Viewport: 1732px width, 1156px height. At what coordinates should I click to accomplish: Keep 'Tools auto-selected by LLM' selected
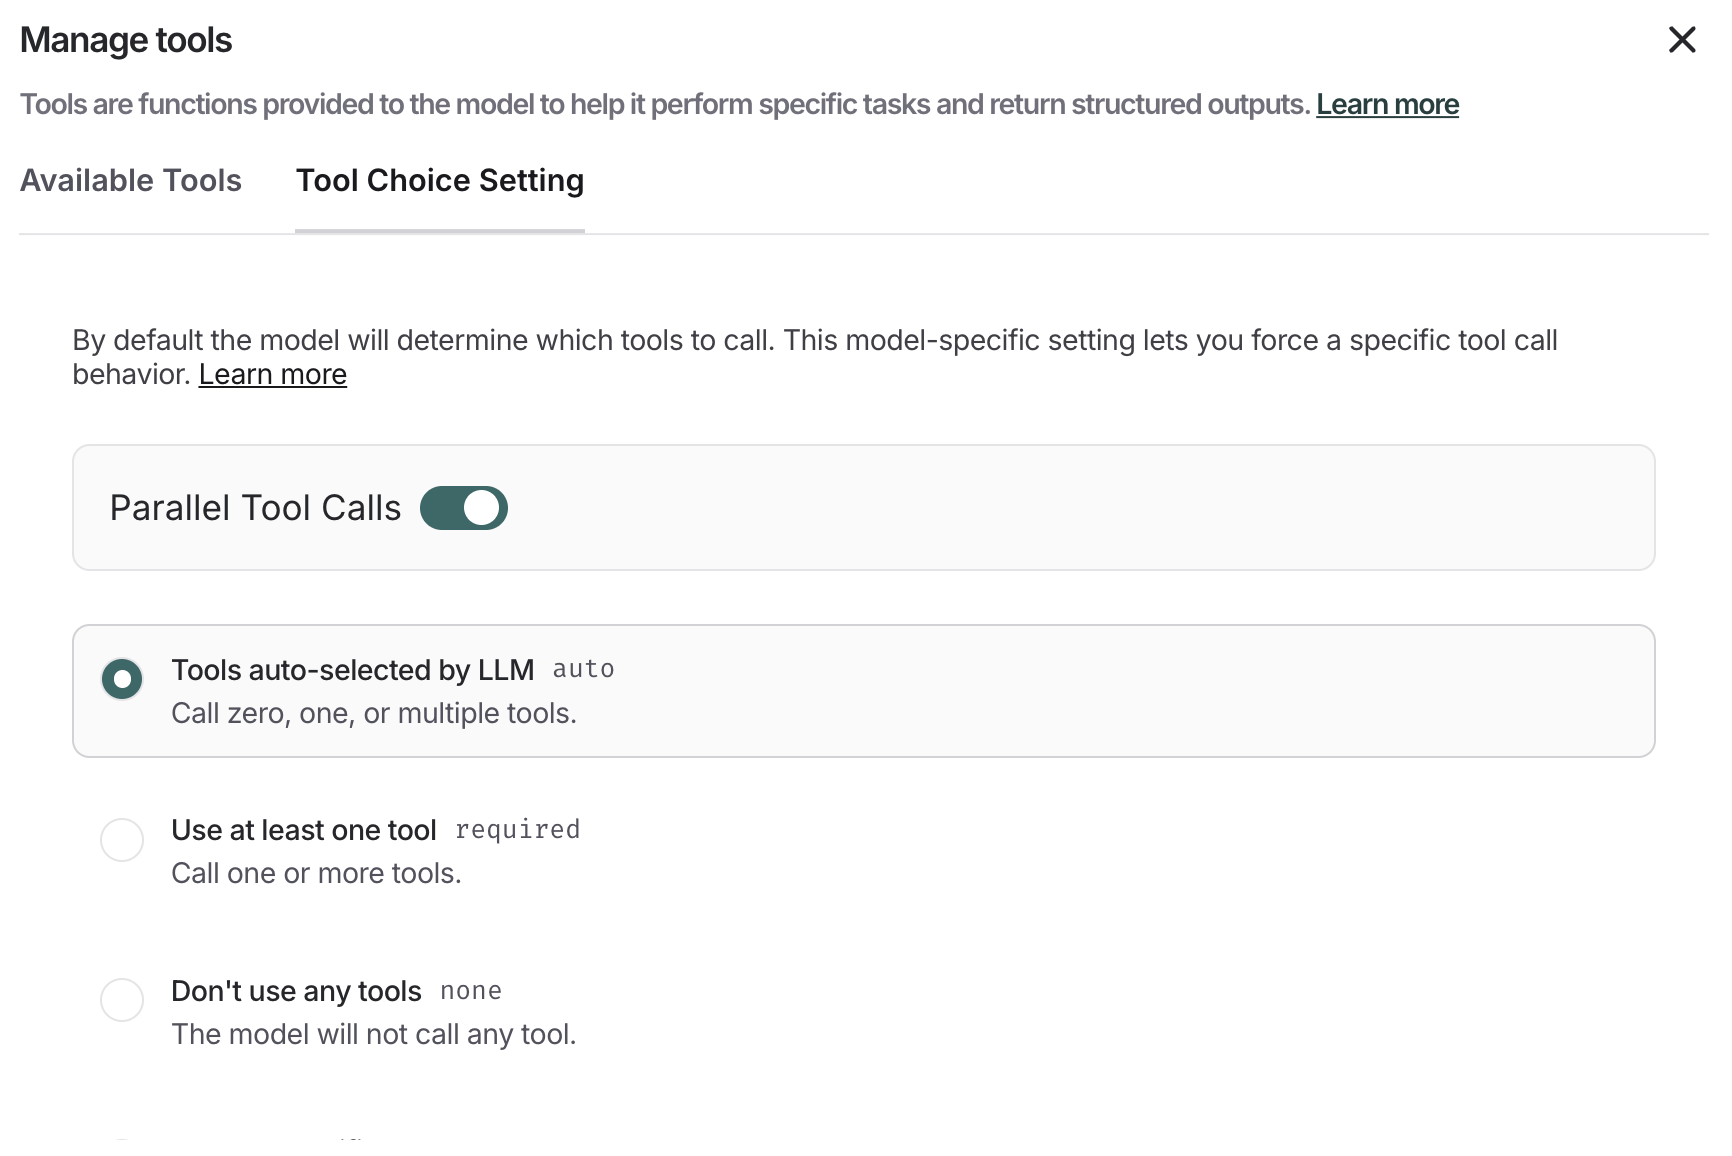[121, 679]
